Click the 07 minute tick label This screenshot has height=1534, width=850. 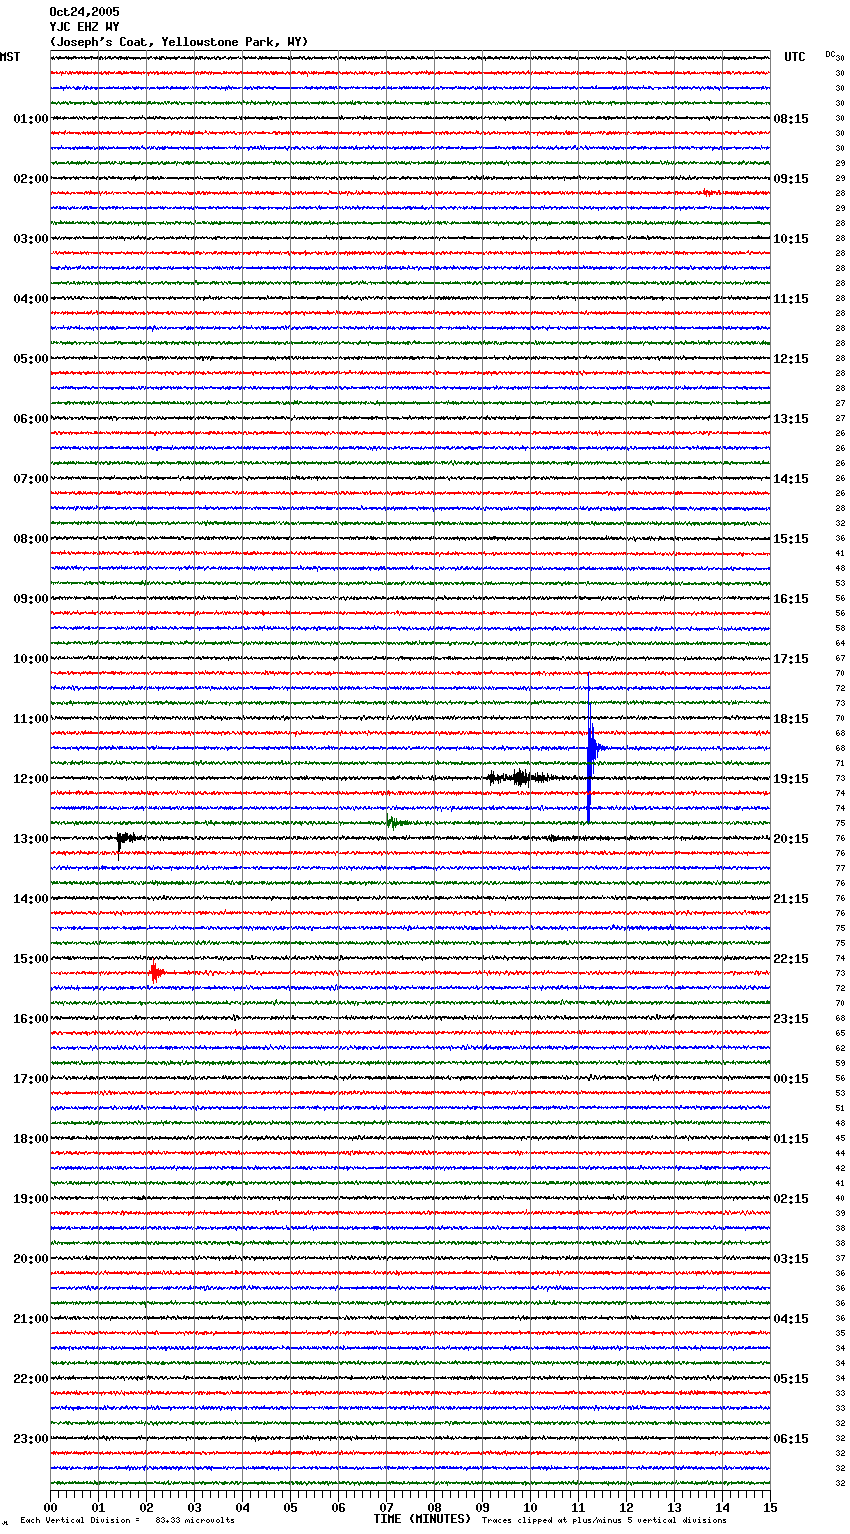[386, 1507]
